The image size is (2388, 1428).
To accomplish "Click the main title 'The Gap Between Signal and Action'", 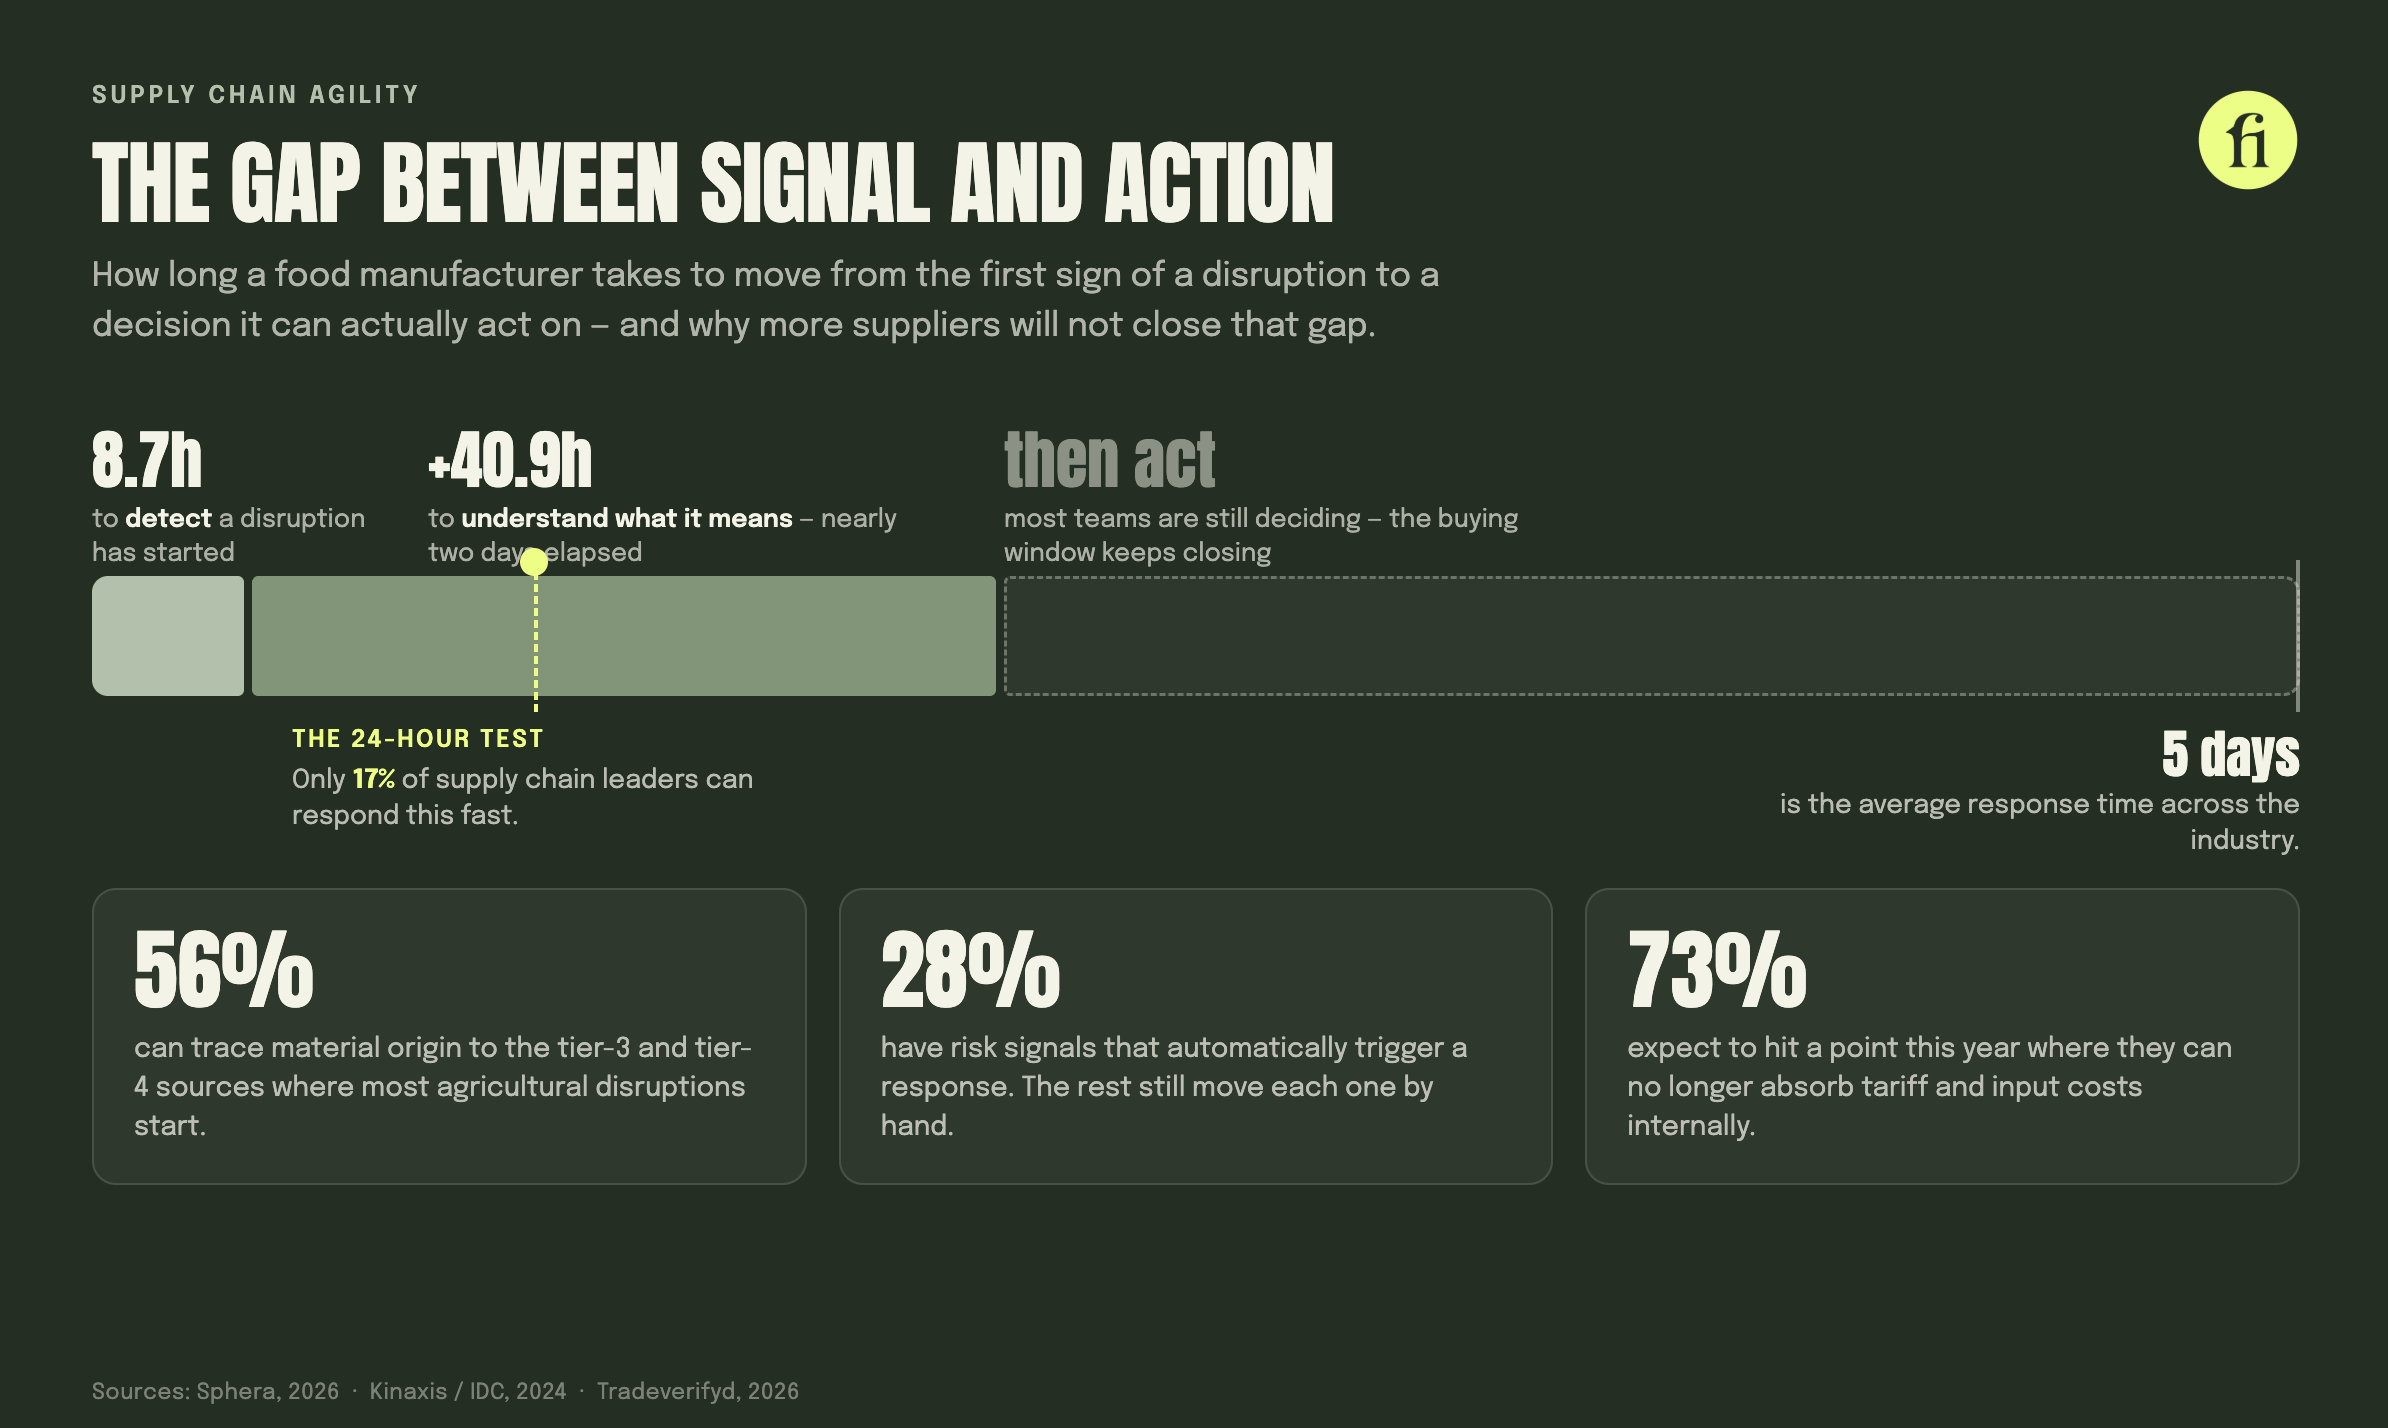I will (713, 182).
